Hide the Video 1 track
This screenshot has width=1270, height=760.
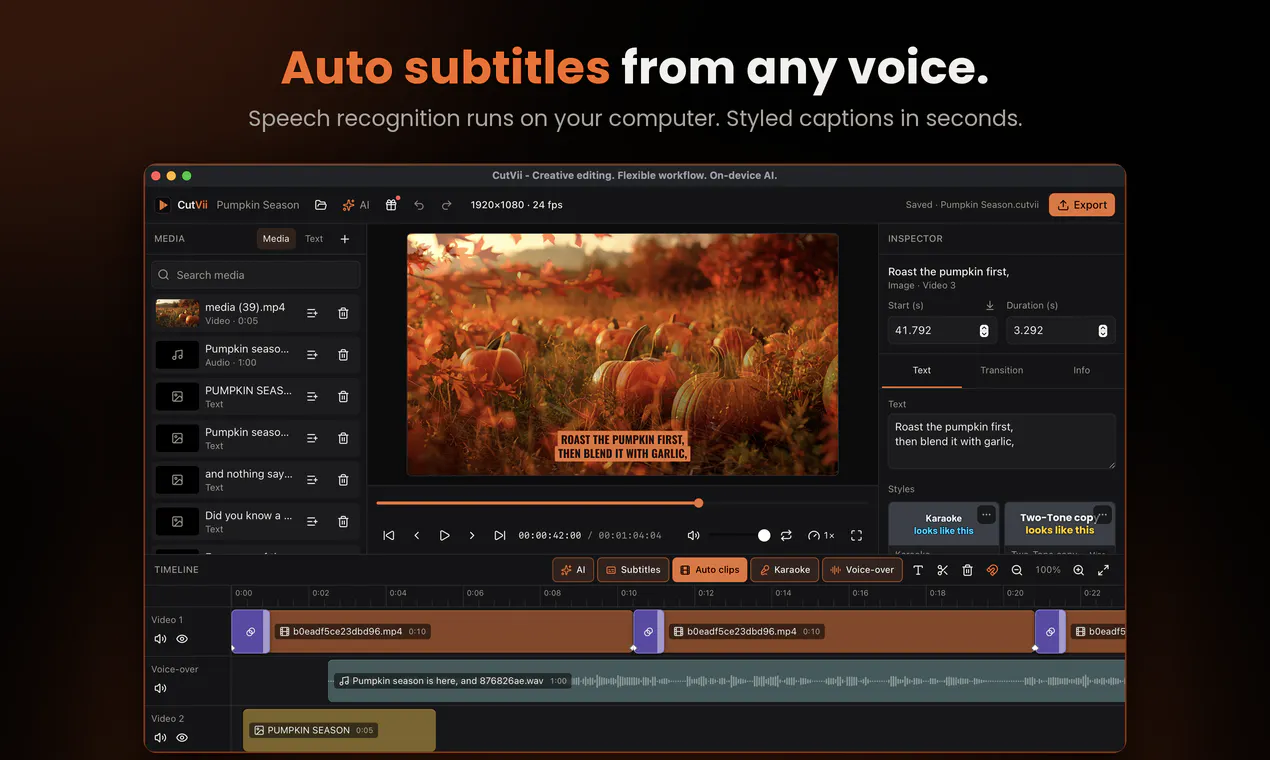tap(182, 639)
